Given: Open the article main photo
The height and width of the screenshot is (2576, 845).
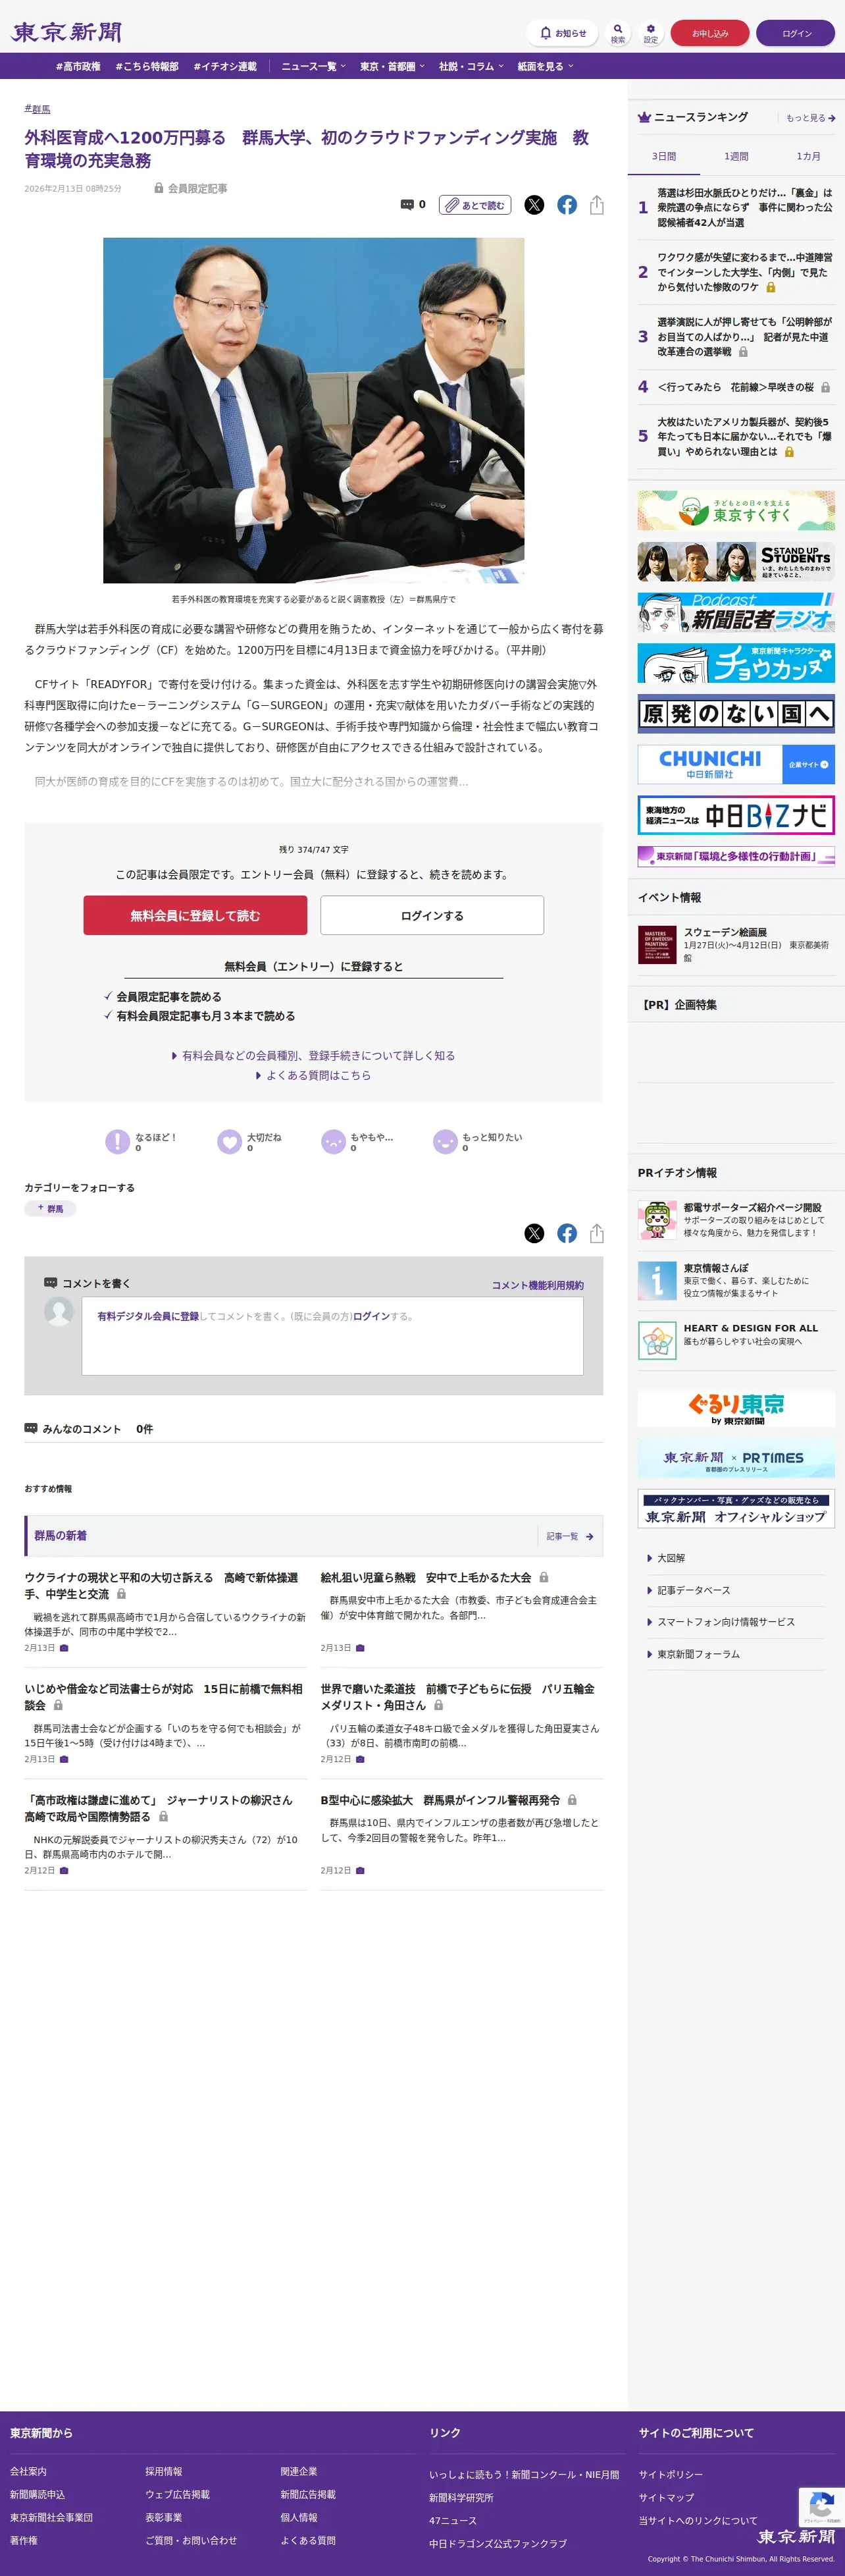Looking at the screenshot, I should (313, 410).
